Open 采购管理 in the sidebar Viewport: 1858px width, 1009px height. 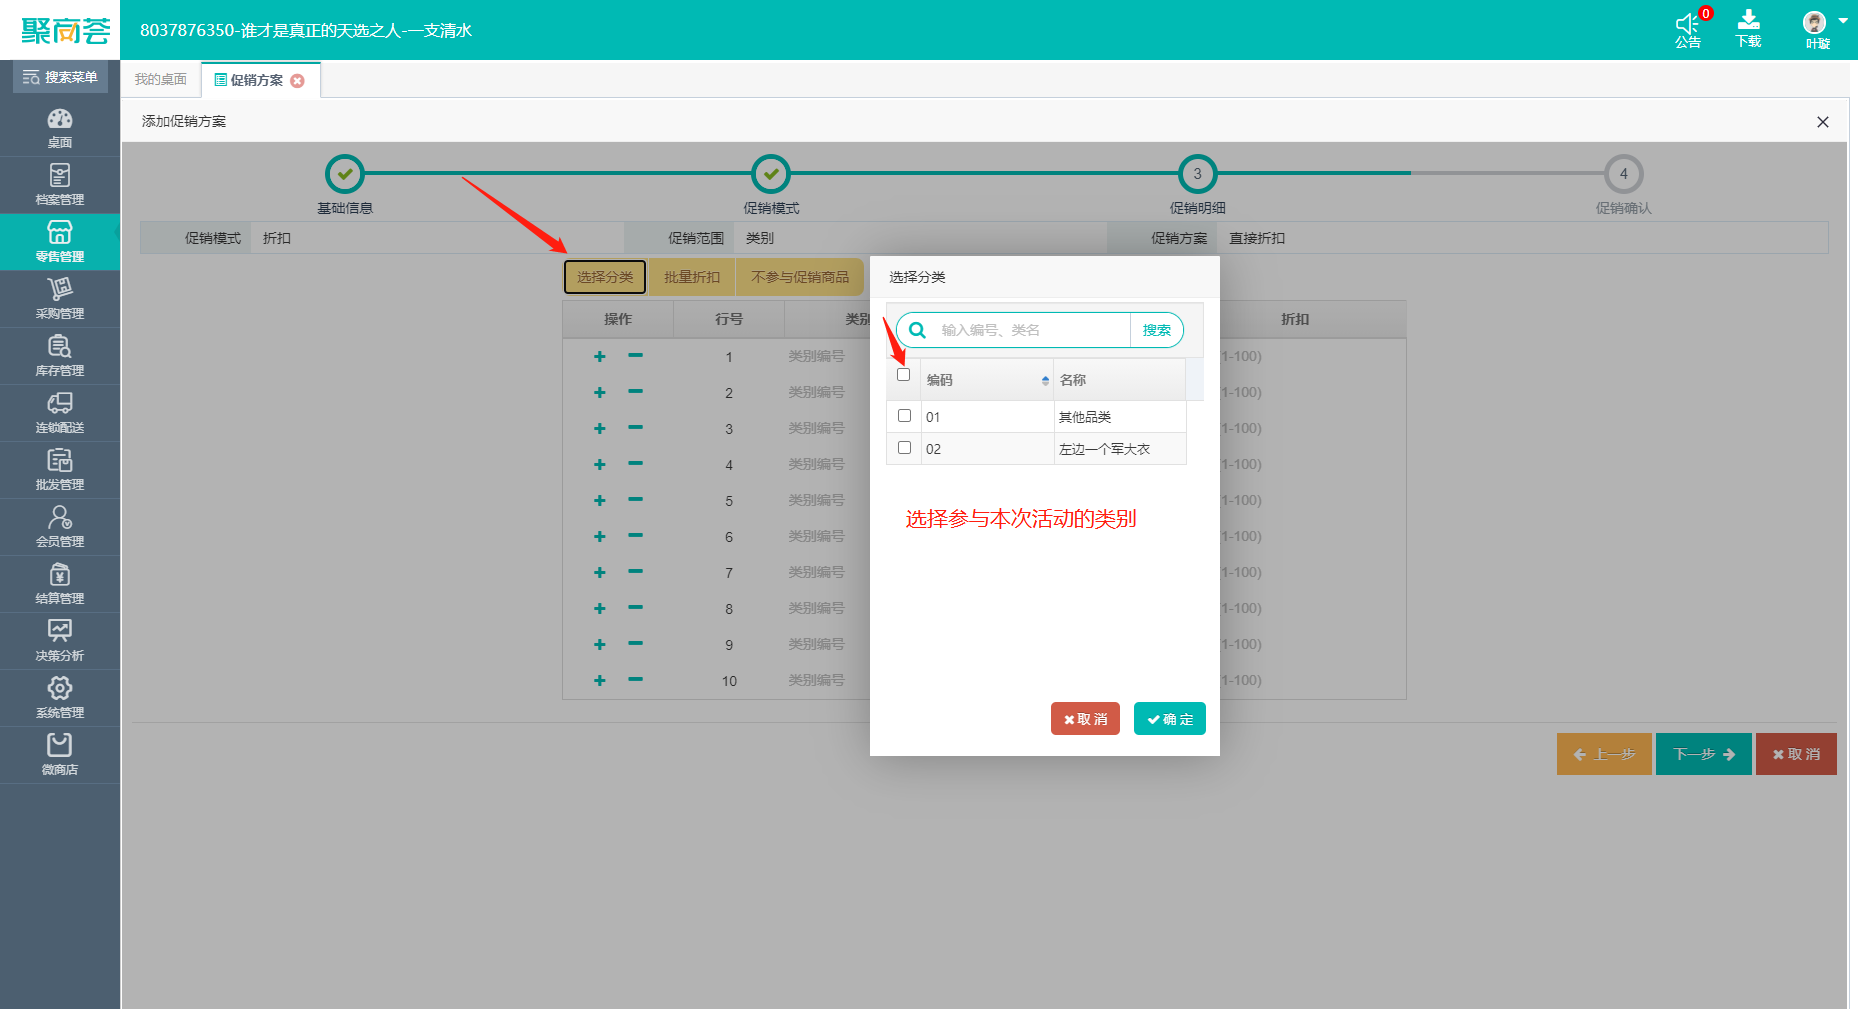click(x=60, y=299)
